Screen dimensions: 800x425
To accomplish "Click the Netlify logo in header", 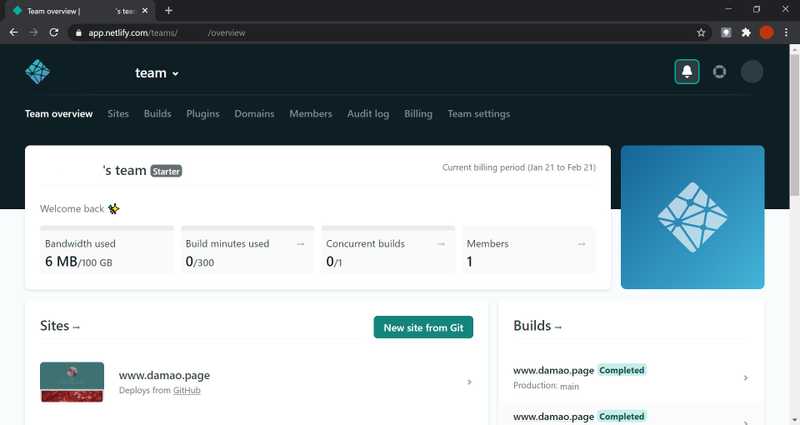I will (37, 71).
